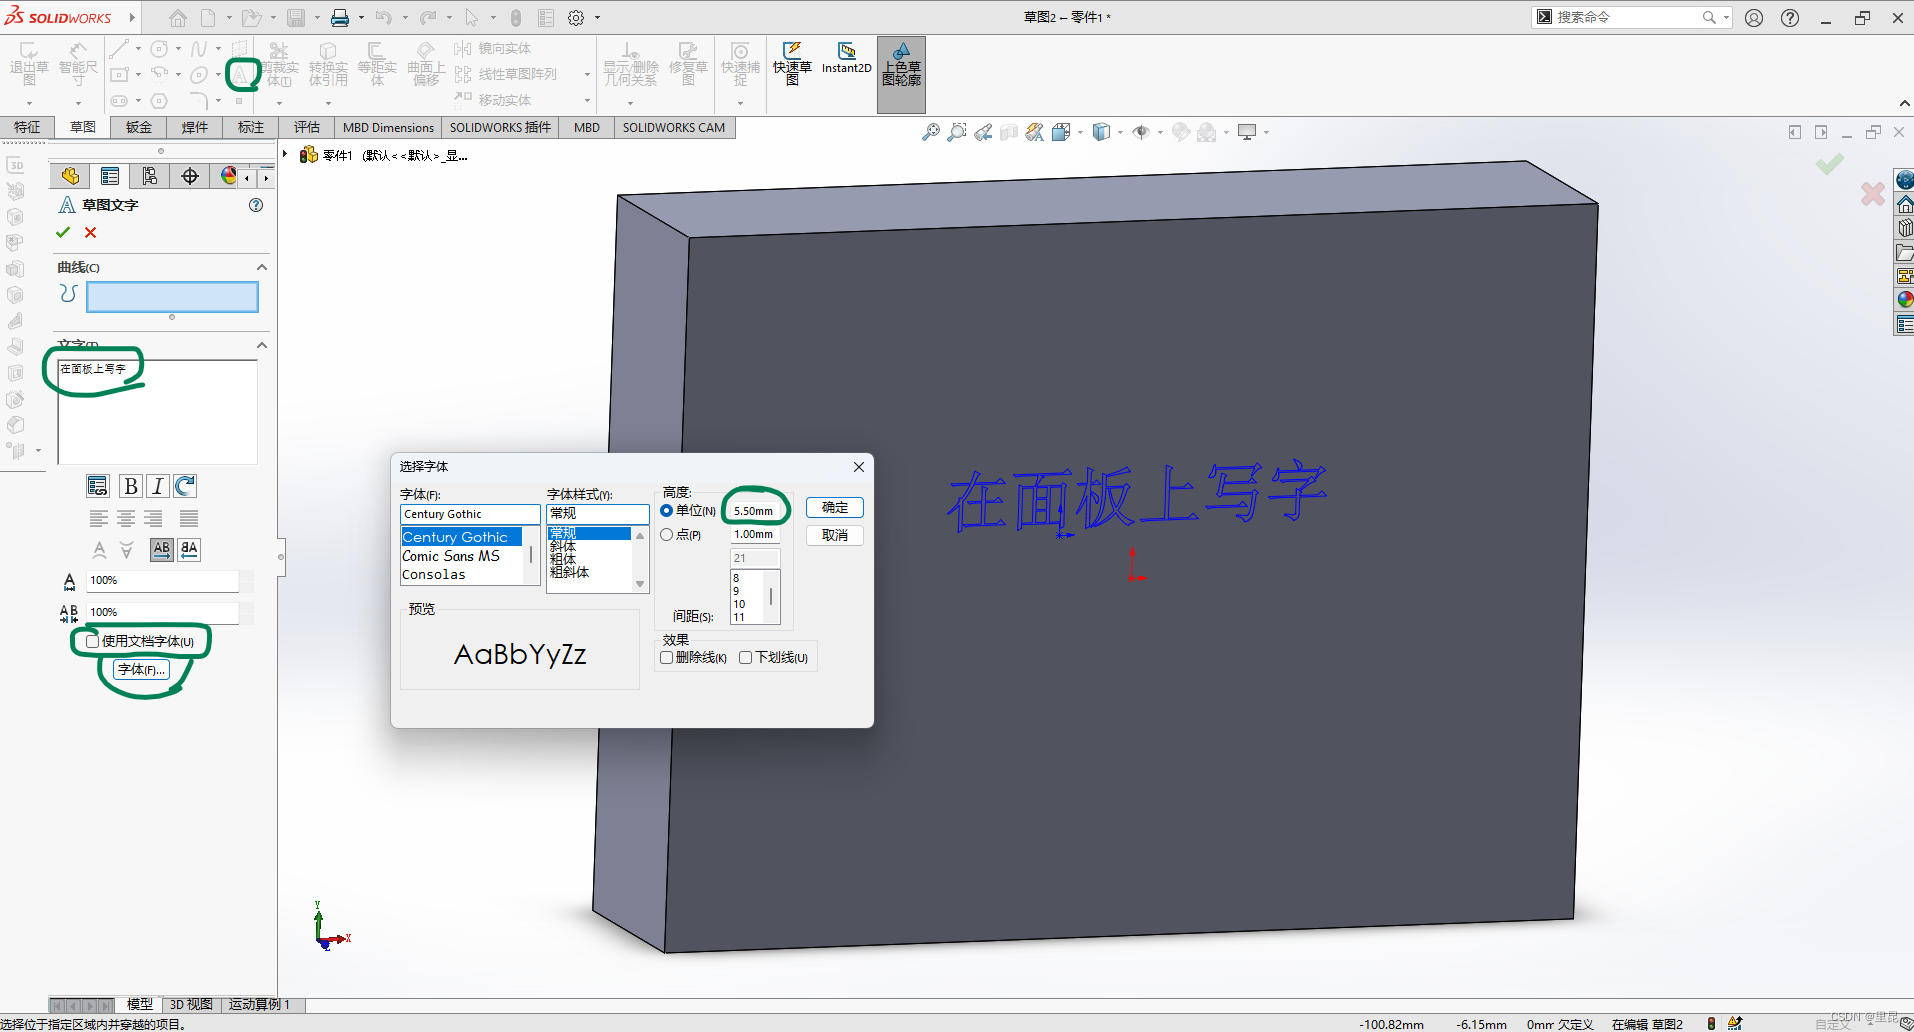Click Previous View icon in view toolbar

click(x=983, y=132)
